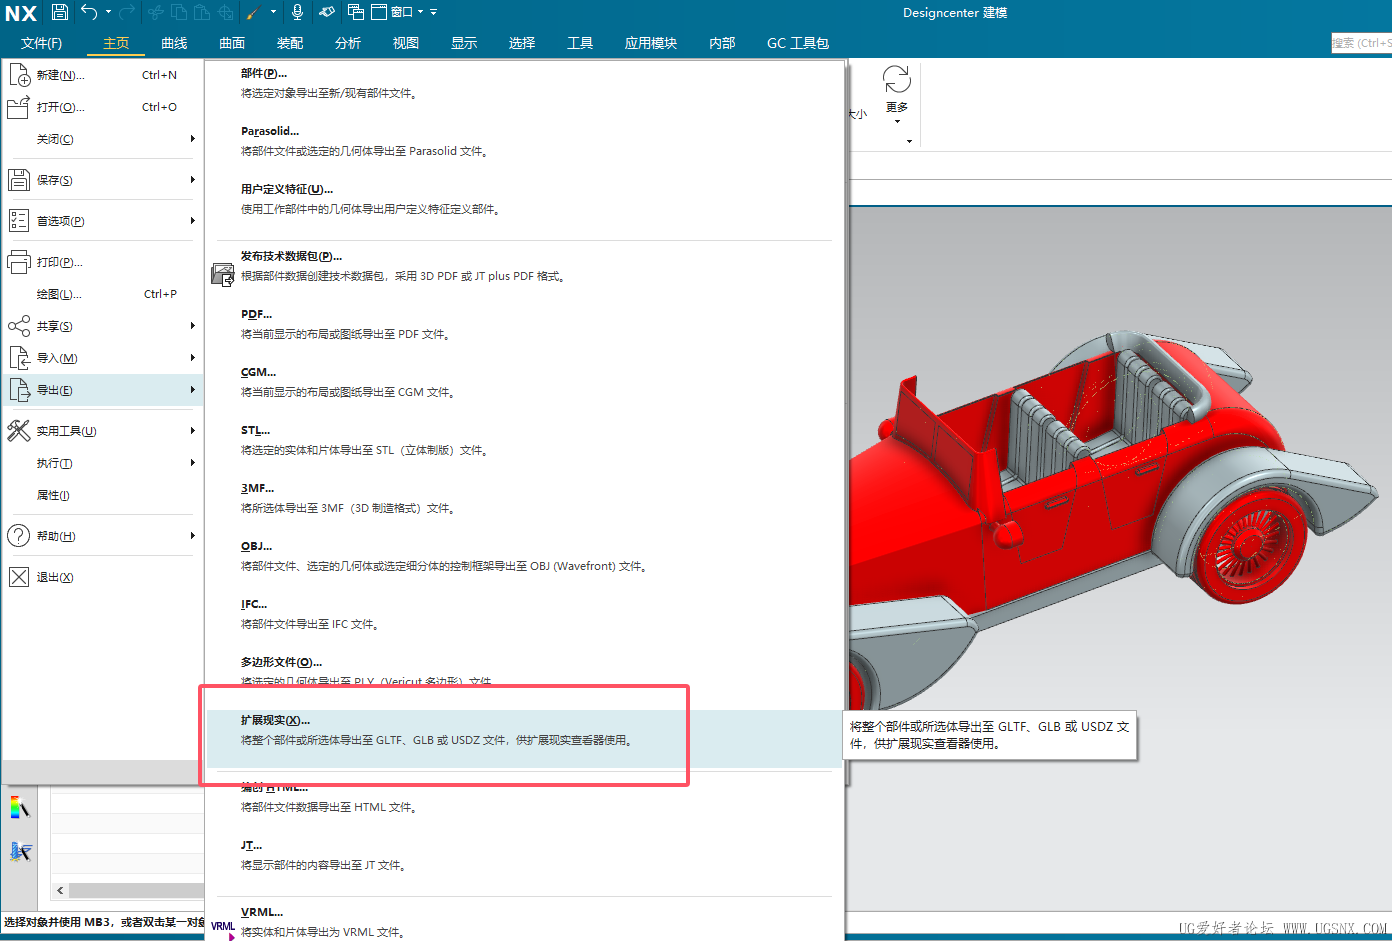Click the 首选项(P) preferences icon
This screenshot has width=1392, height=941.
tap(19, 221)
